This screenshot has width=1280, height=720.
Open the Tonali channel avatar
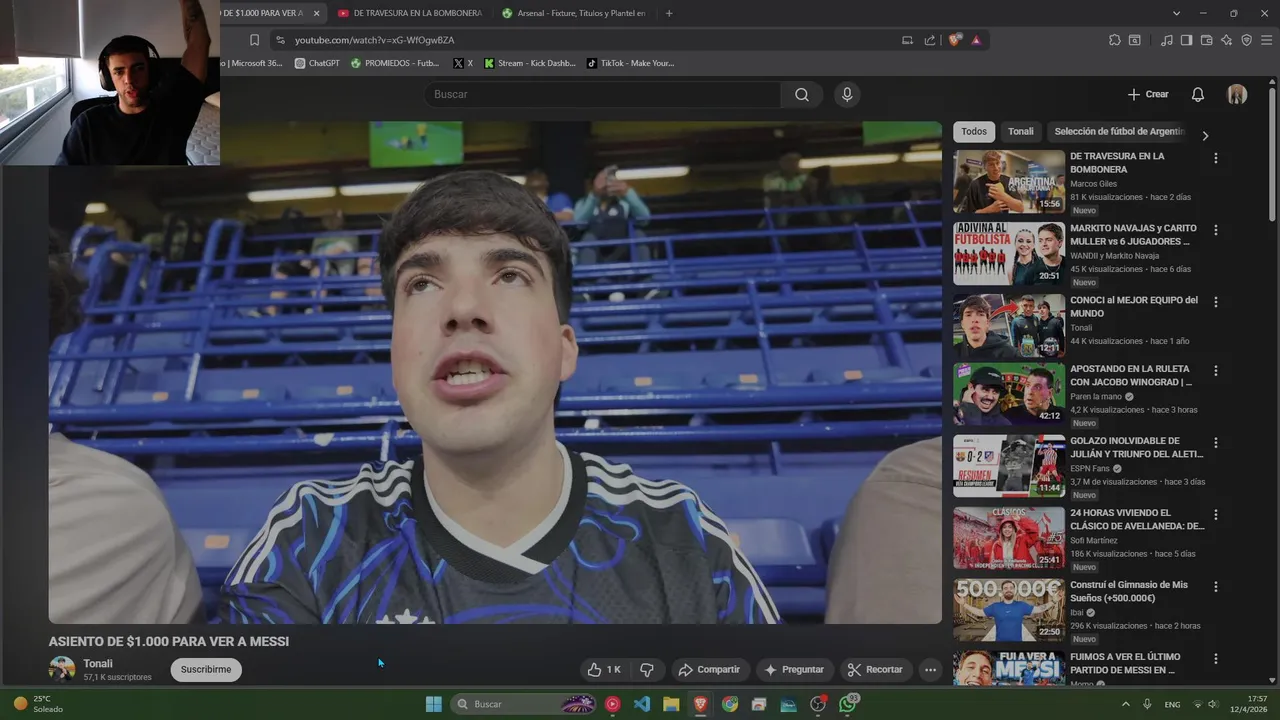(62, 669)
